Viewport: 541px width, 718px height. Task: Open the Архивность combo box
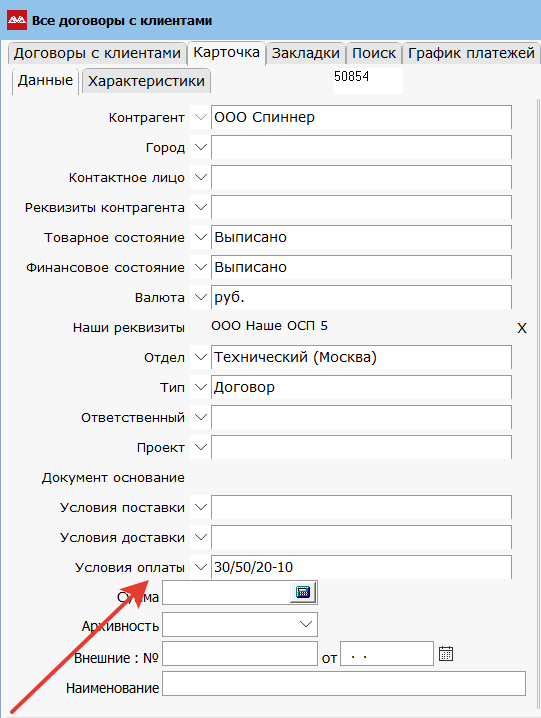click(240, 625)
